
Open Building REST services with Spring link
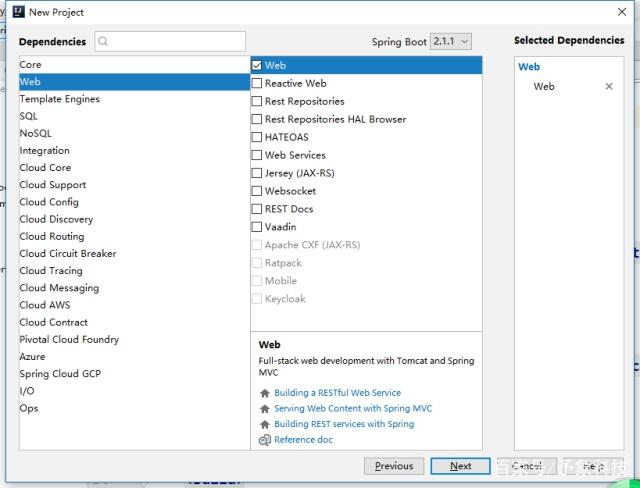coord(344,424)
